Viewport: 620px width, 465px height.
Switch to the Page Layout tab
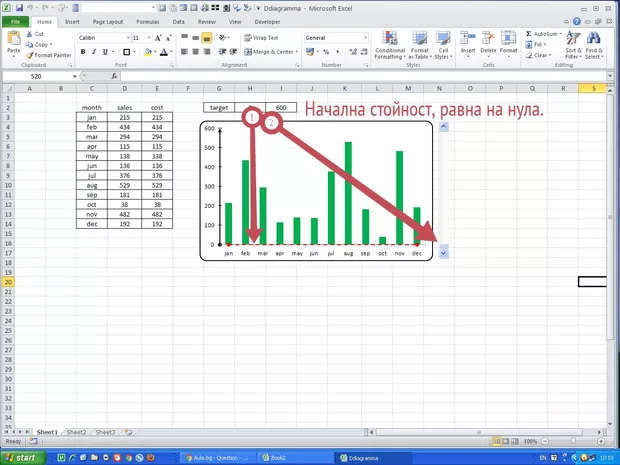[x=108, y=22]
